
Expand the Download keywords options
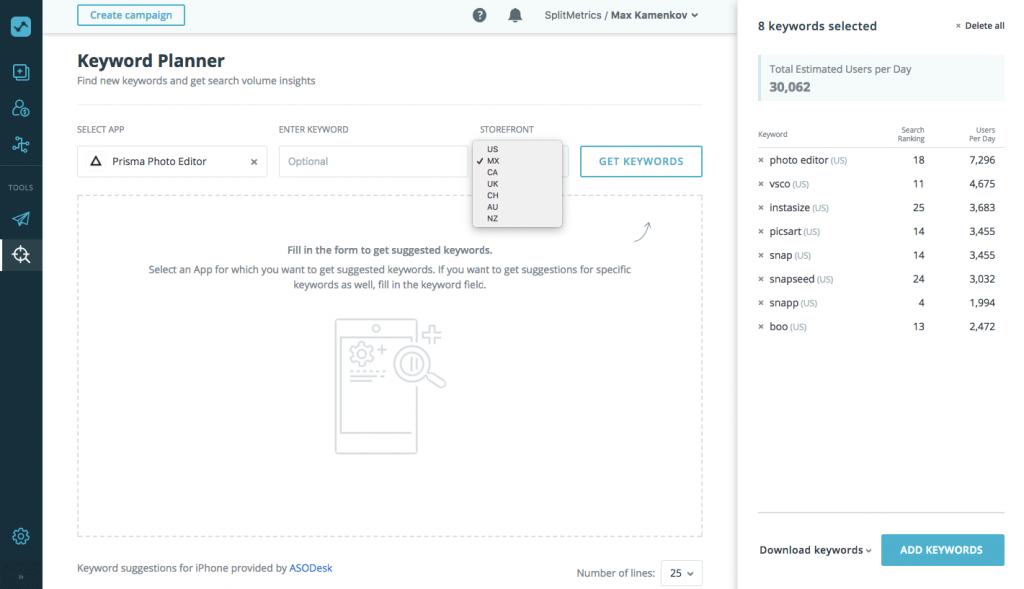(x=814, y=549)
